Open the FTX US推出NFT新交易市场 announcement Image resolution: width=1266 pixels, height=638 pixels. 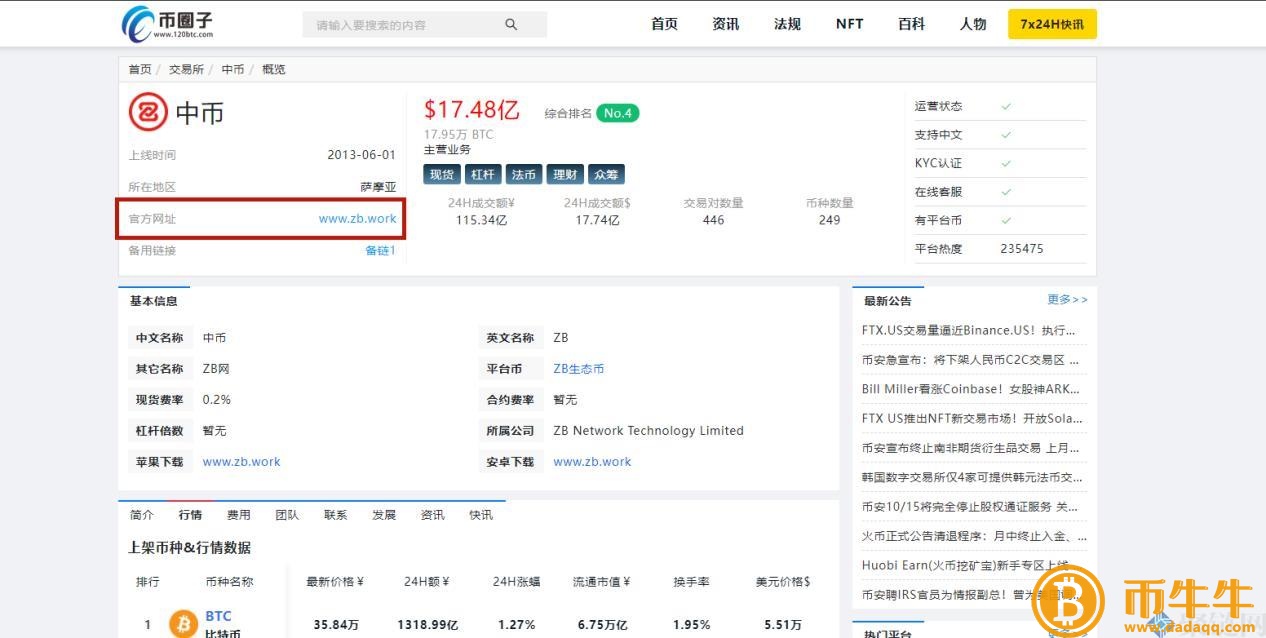(x=971, y=418)
